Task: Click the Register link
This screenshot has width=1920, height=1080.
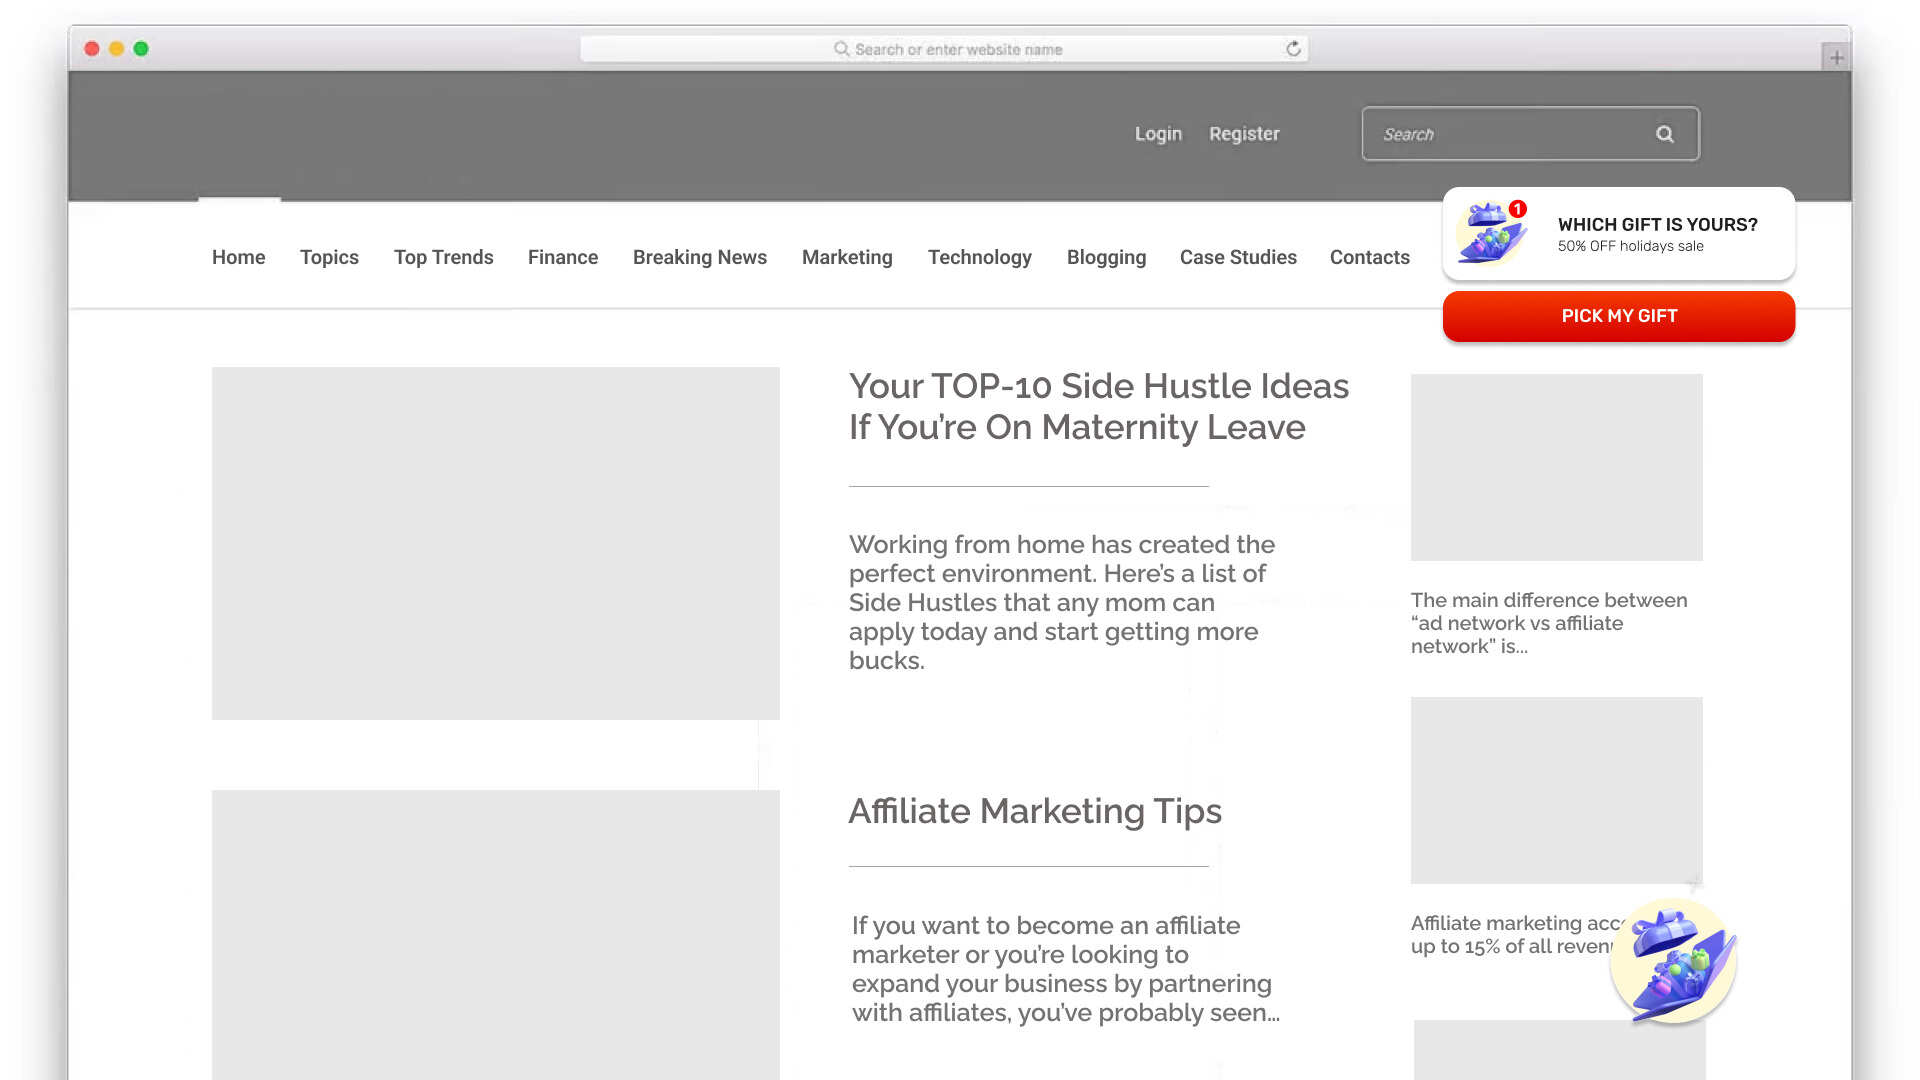Action: pyautogui.click(x=1244, y=134)
